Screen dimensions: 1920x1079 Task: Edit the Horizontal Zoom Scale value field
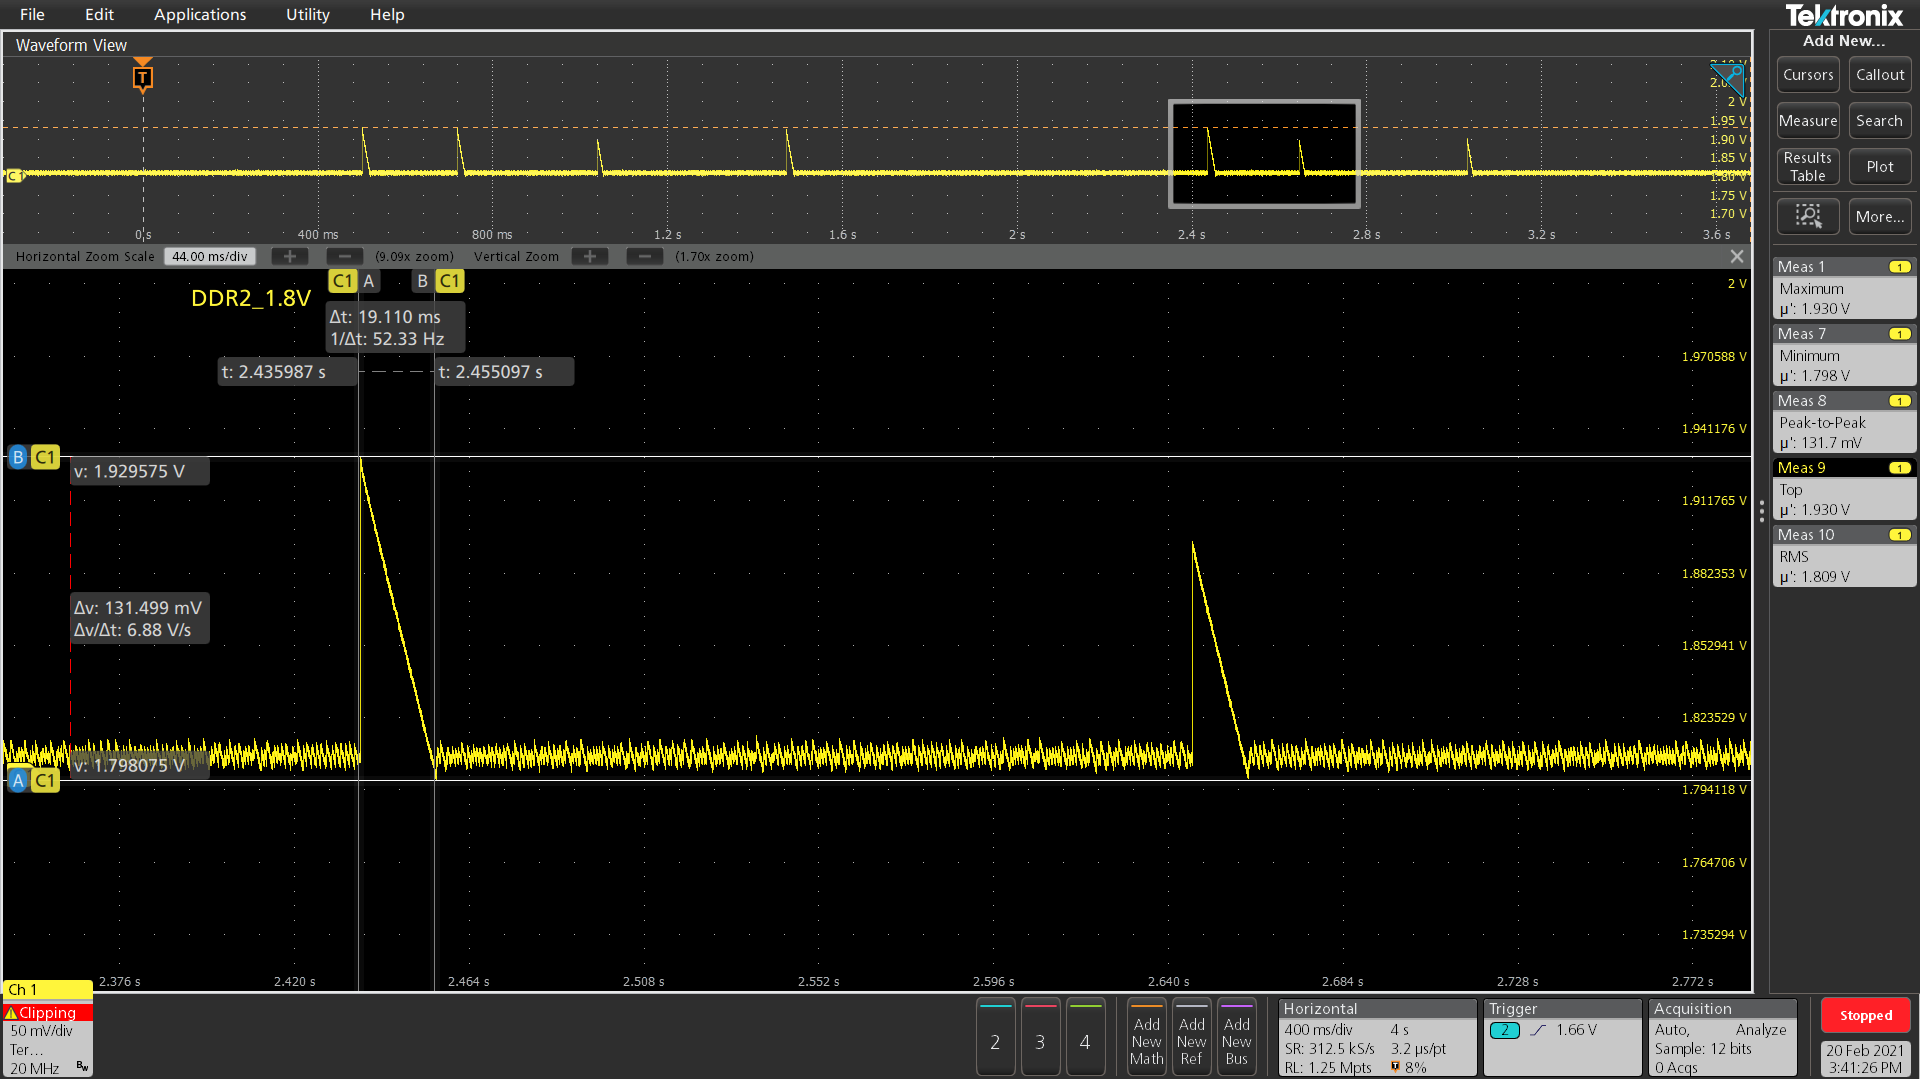tap(210, 257)
